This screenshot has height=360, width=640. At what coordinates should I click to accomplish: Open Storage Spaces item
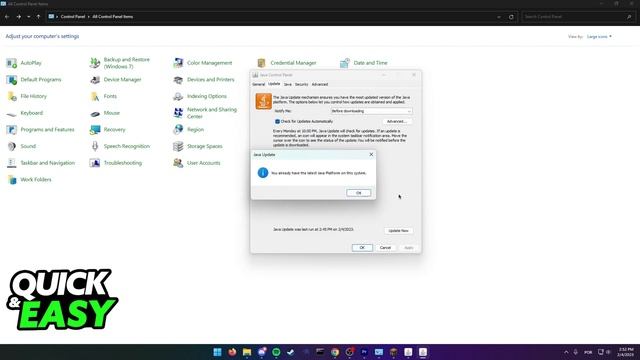[198, 146]
